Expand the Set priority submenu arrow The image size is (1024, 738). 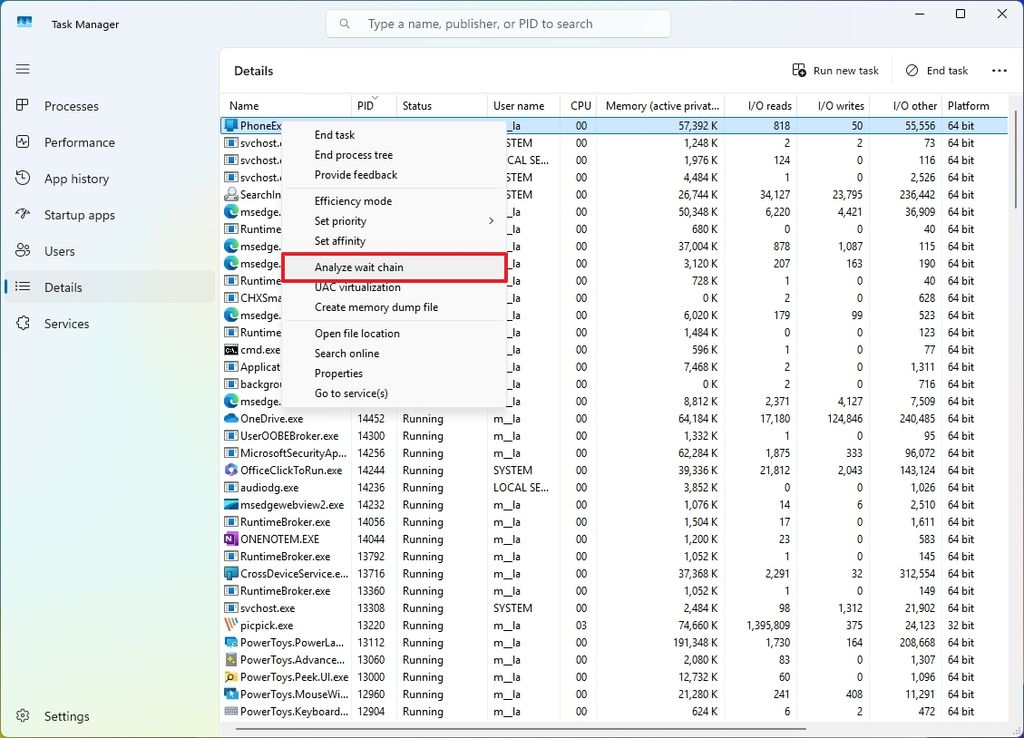pos(491,221)
